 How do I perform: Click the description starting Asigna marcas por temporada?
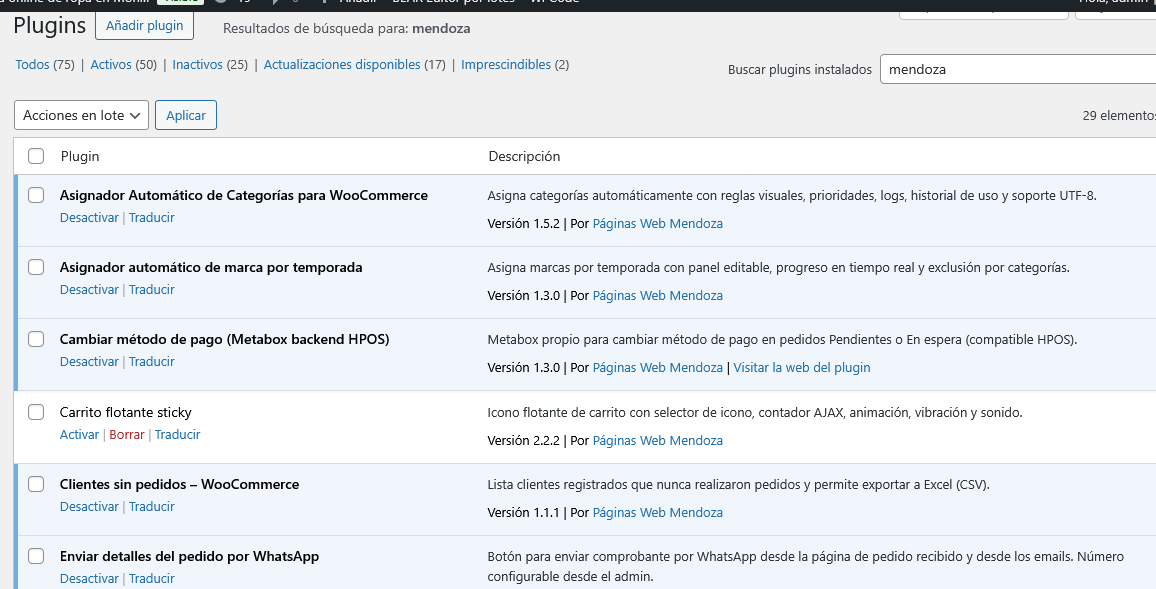779,268
